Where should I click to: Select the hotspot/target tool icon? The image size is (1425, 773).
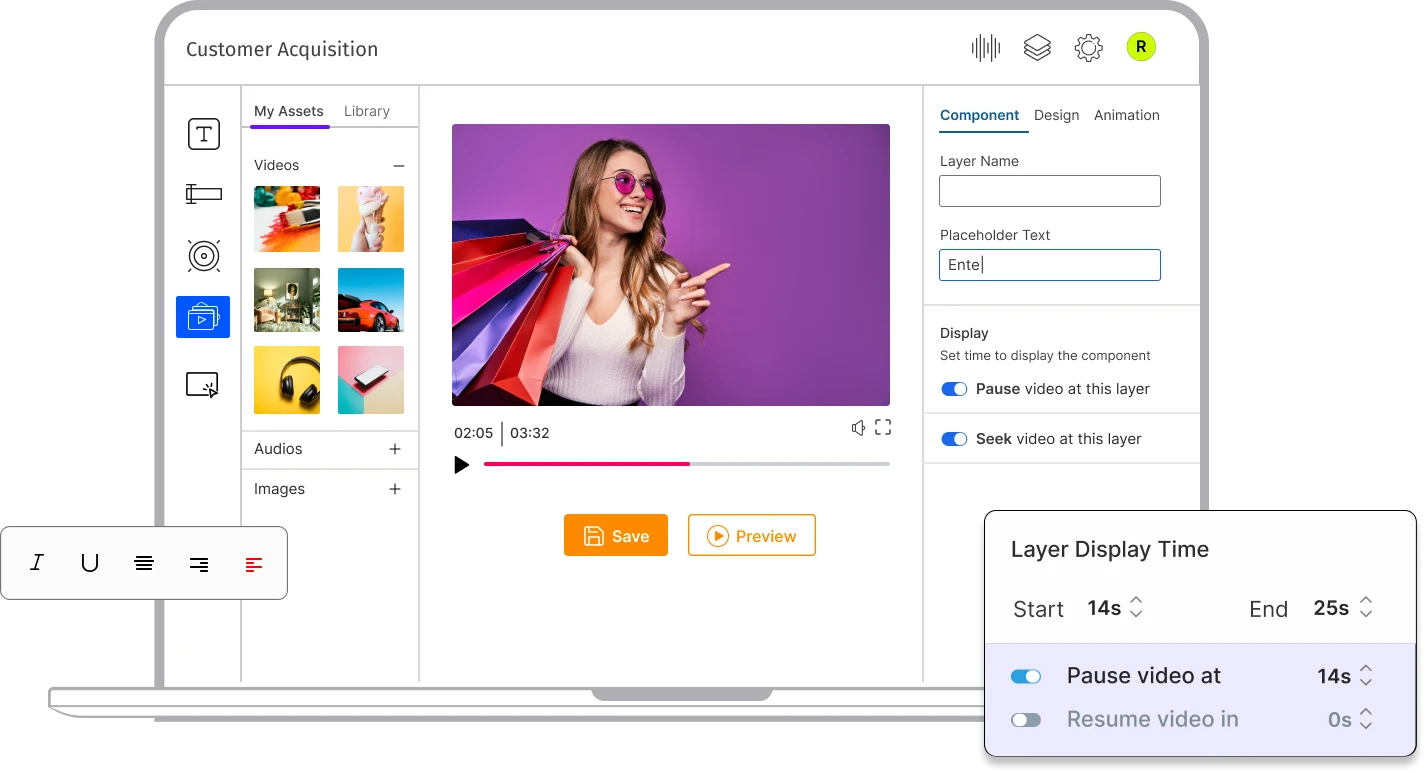coord(203,255)
